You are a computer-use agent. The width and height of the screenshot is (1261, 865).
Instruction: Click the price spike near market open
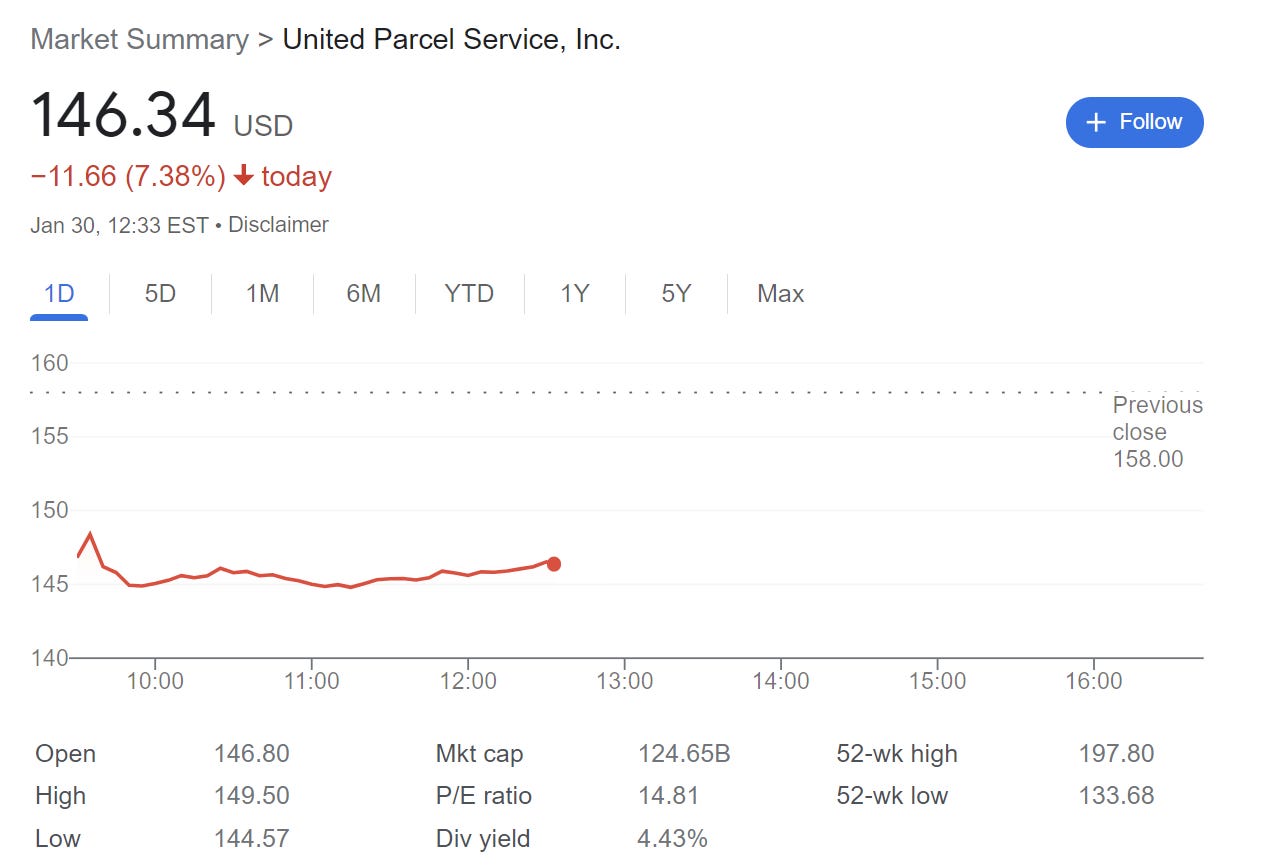[90, 534]
